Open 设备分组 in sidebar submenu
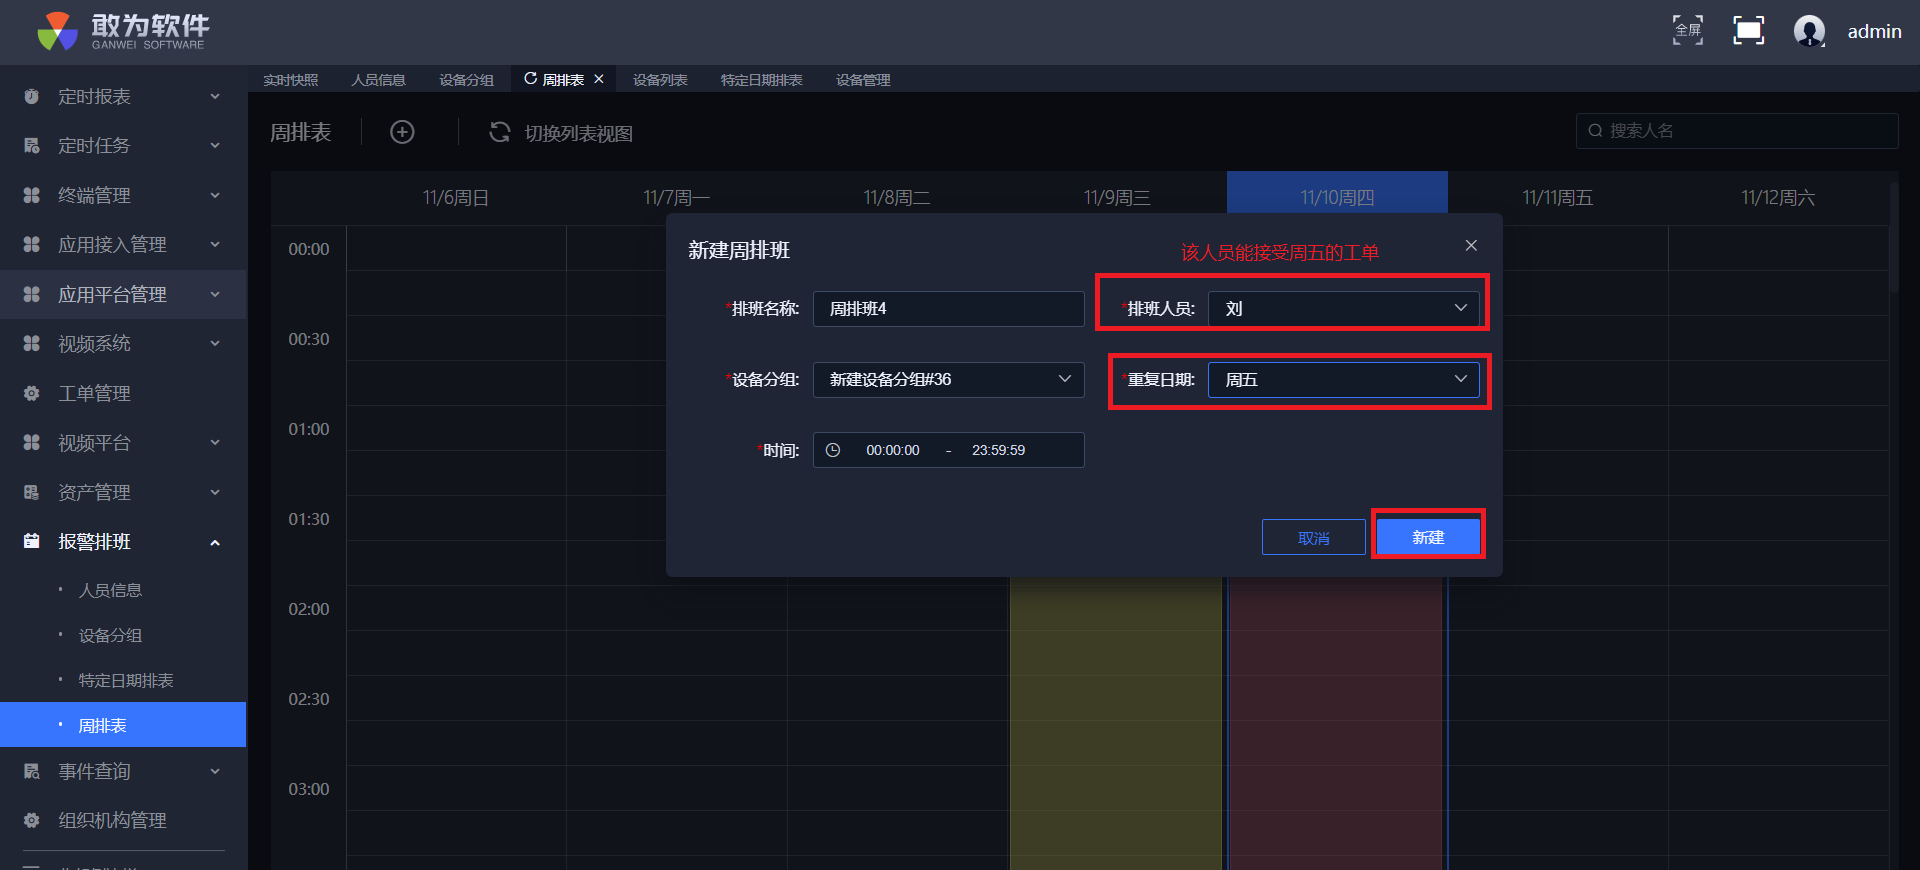Viewport: 1920px width, 870px height. click(x=111, y=635)
